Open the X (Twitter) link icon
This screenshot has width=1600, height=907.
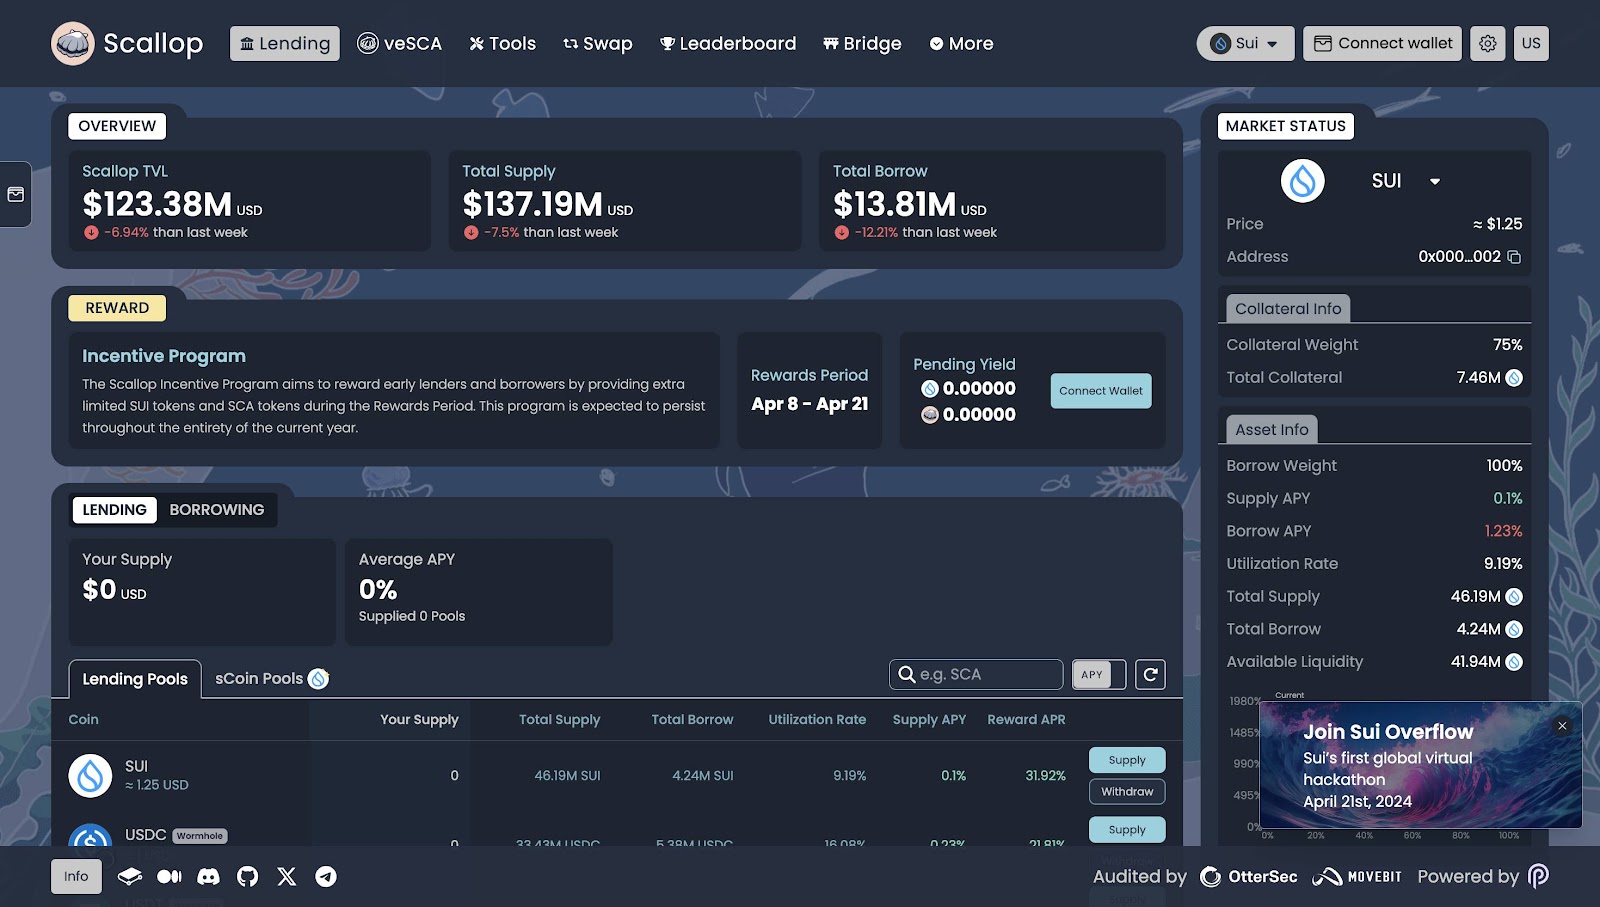(x=286, y=877)
